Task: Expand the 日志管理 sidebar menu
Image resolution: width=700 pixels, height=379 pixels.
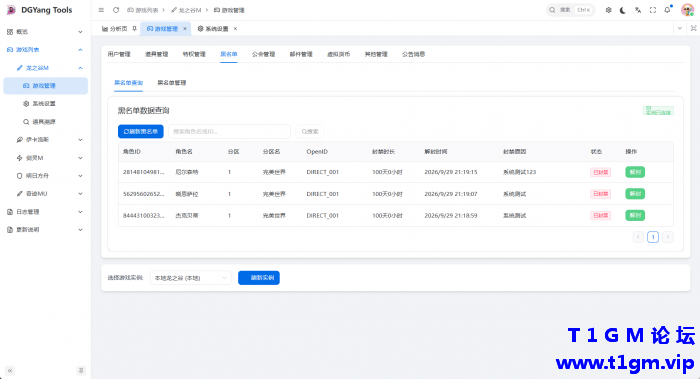Action: pyautogui.click(x=45, y=212)
